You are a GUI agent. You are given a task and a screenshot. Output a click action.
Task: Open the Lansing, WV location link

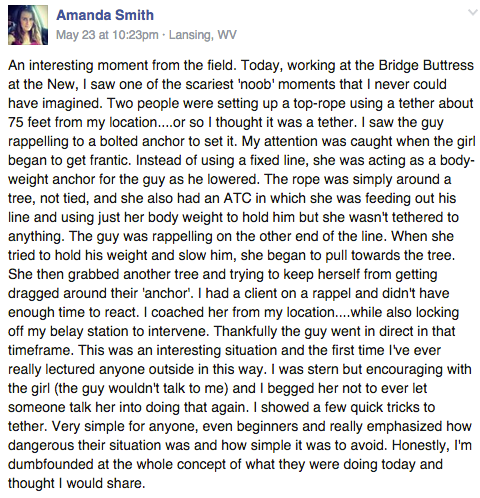[x=203, y=35]
